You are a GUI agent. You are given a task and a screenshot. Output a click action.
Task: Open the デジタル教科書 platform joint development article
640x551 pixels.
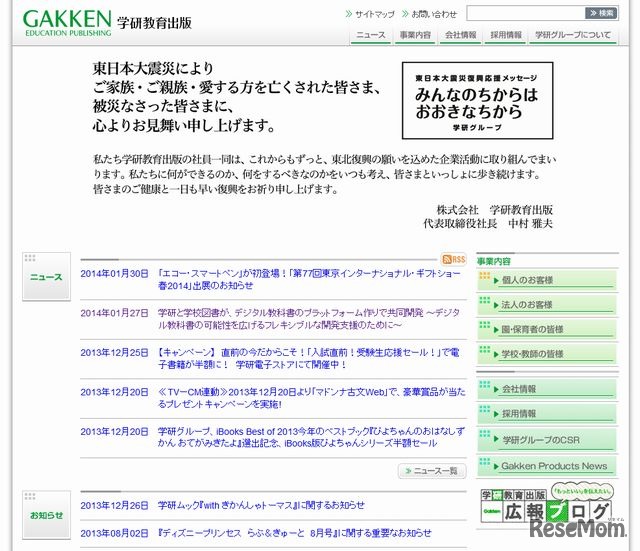tap(309, 319)
